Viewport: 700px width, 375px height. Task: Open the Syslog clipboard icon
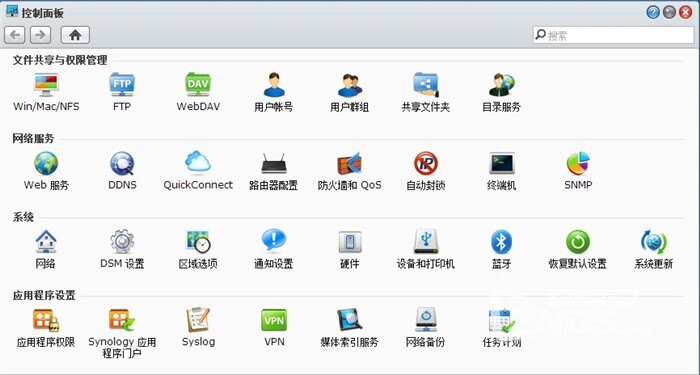pos(198,321)
